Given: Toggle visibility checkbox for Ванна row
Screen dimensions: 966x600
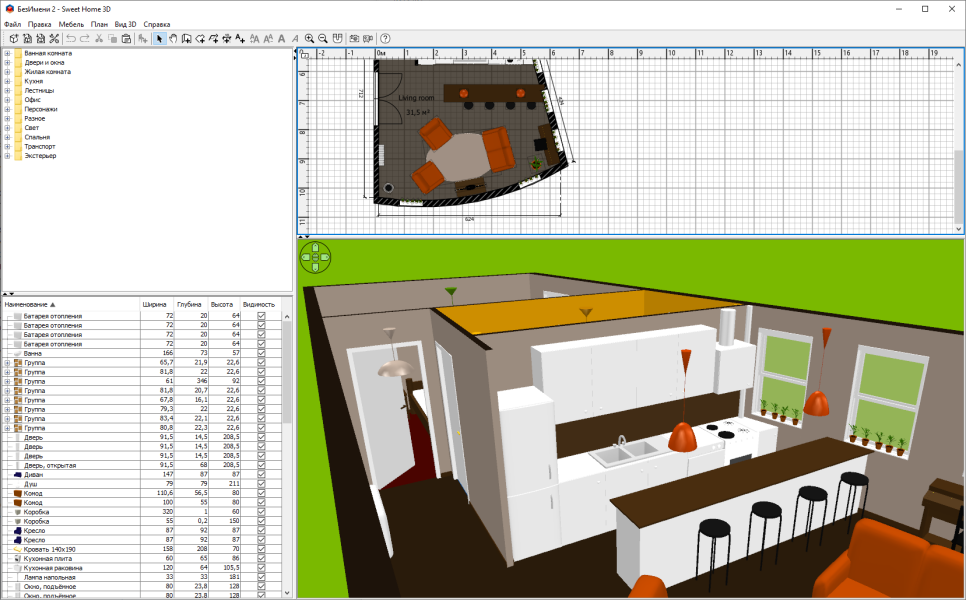Looking at the screenshot, I should click(x=261, y=354).
